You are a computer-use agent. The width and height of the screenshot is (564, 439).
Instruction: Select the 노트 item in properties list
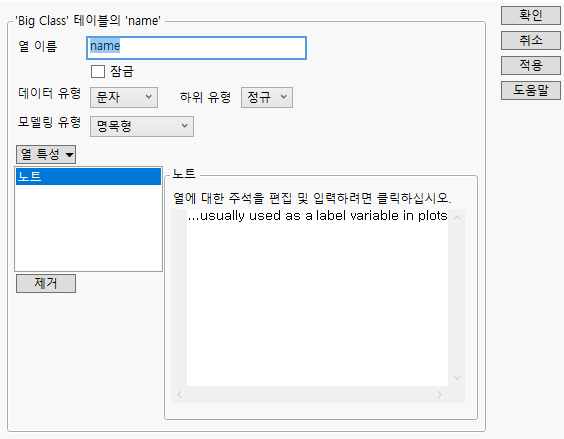88,176
